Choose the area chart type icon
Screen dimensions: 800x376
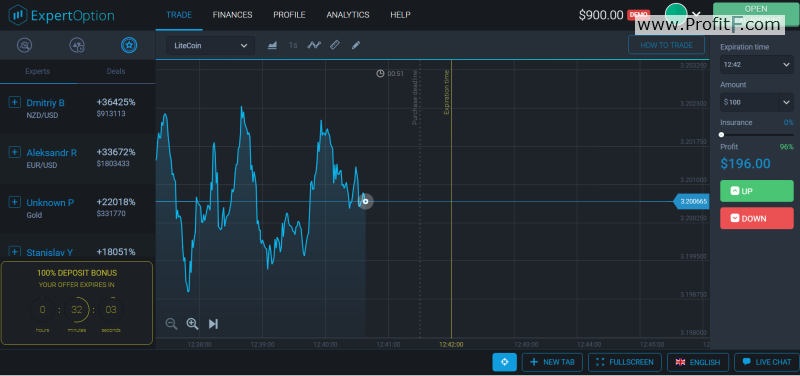coord(272,45)
